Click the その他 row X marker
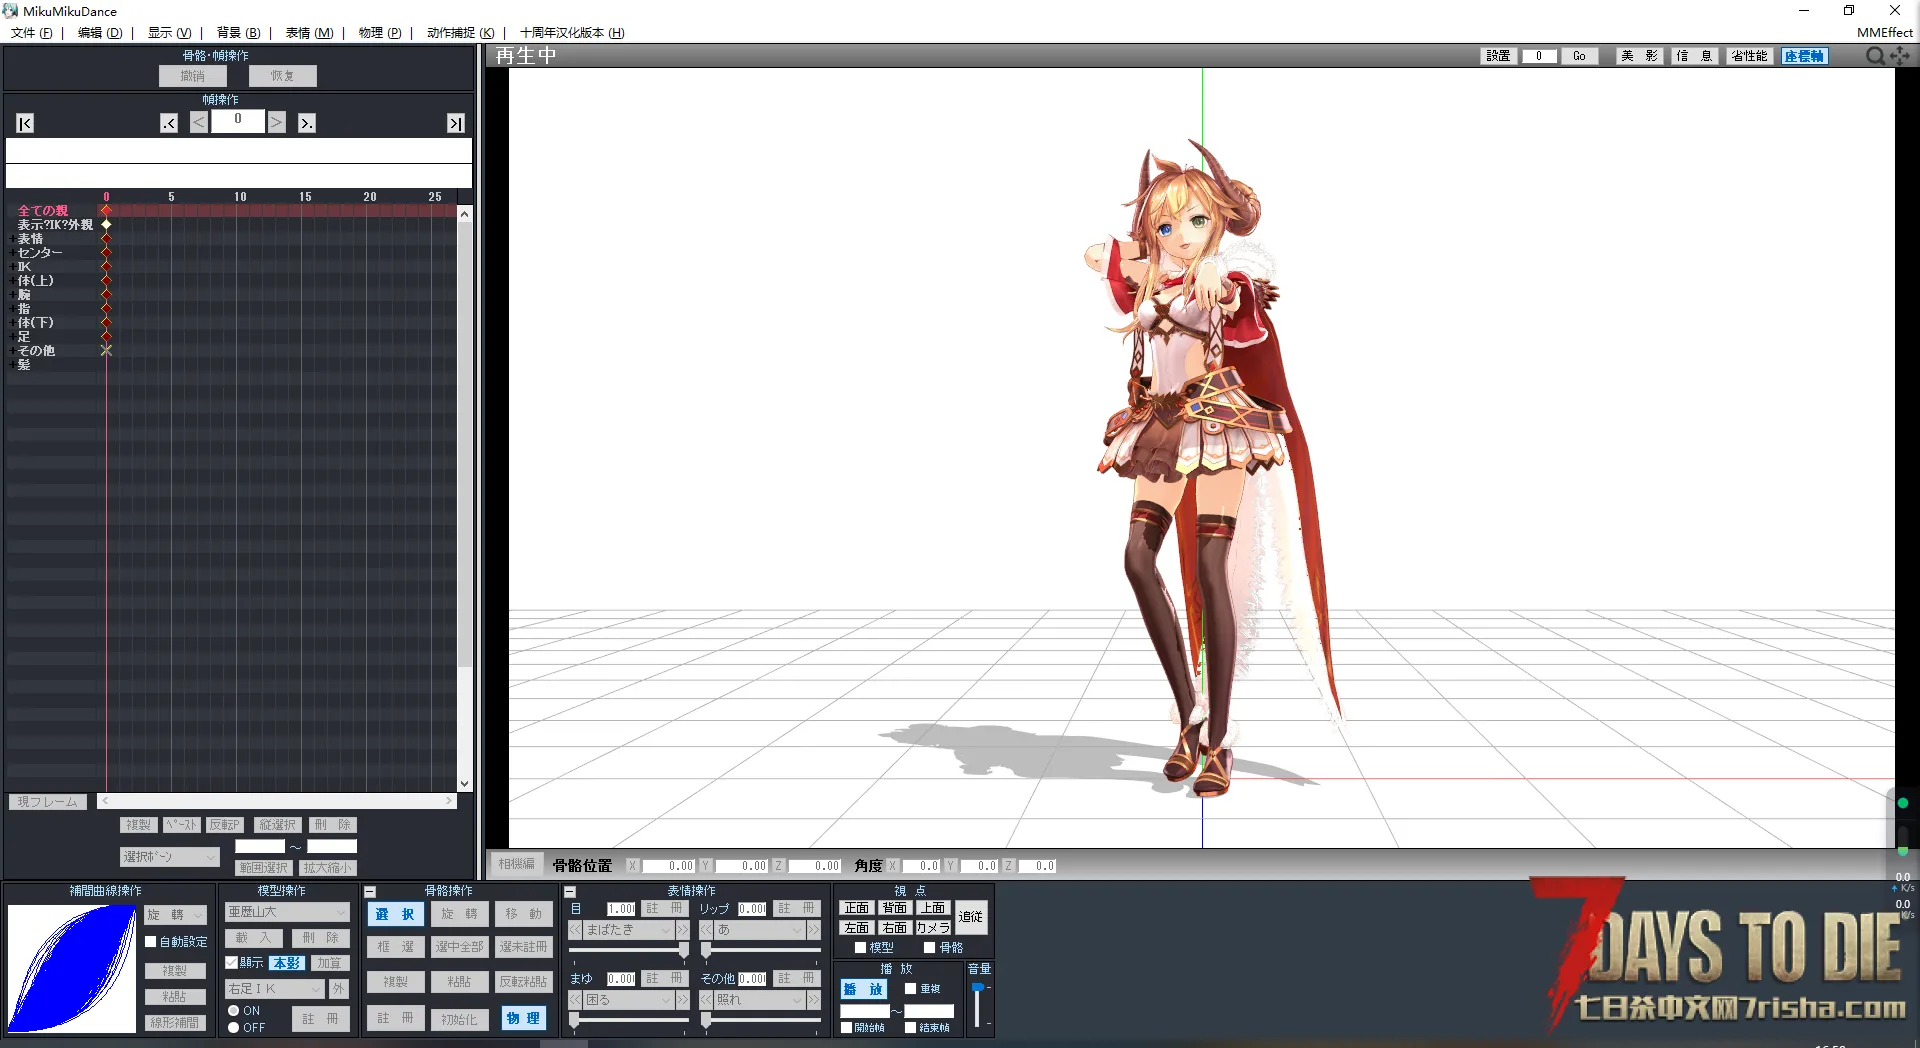The height and width of the screenshot is (1048, 1920). pyautogui.click(x=106, y=351)
